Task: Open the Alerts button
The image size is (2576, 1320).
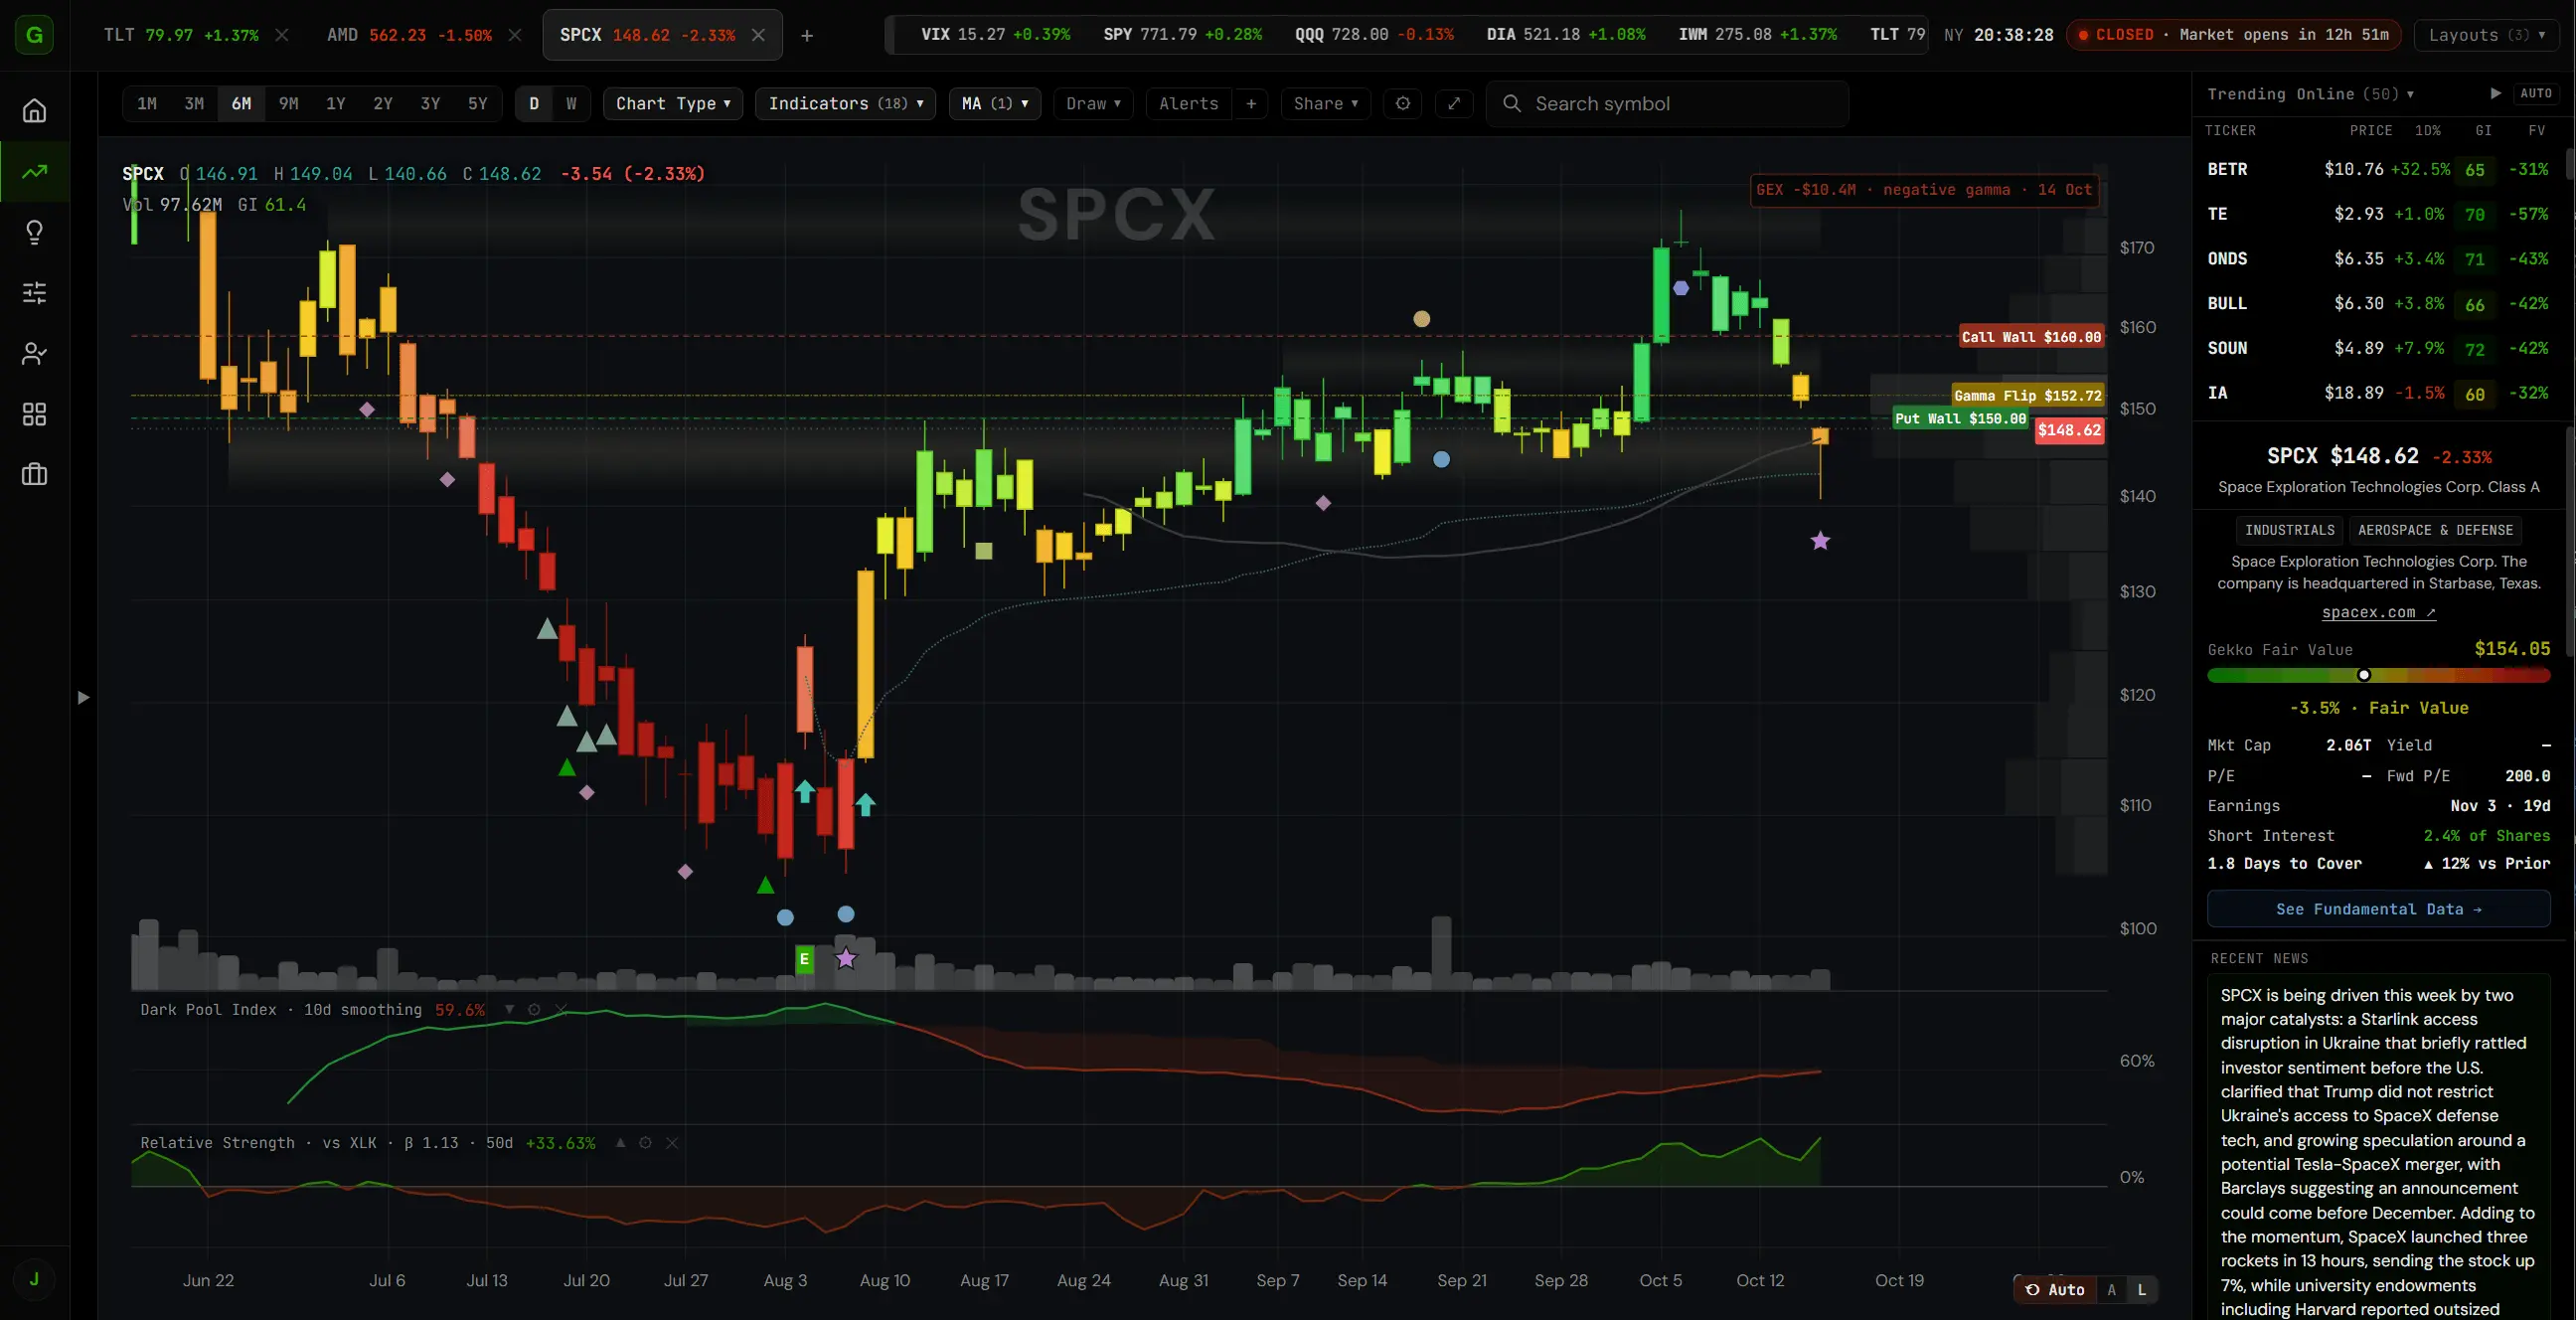Action: (x=1188, y=103)
